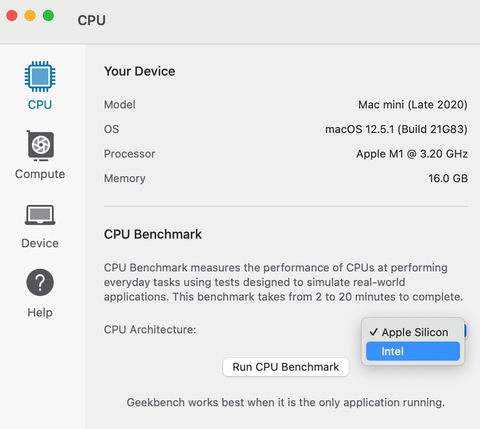Image resolution: width=480 pixels, height=429 pixels.
Task: Open the Help question mark icon
Action: pyautogui.click(x=40, y=283)
